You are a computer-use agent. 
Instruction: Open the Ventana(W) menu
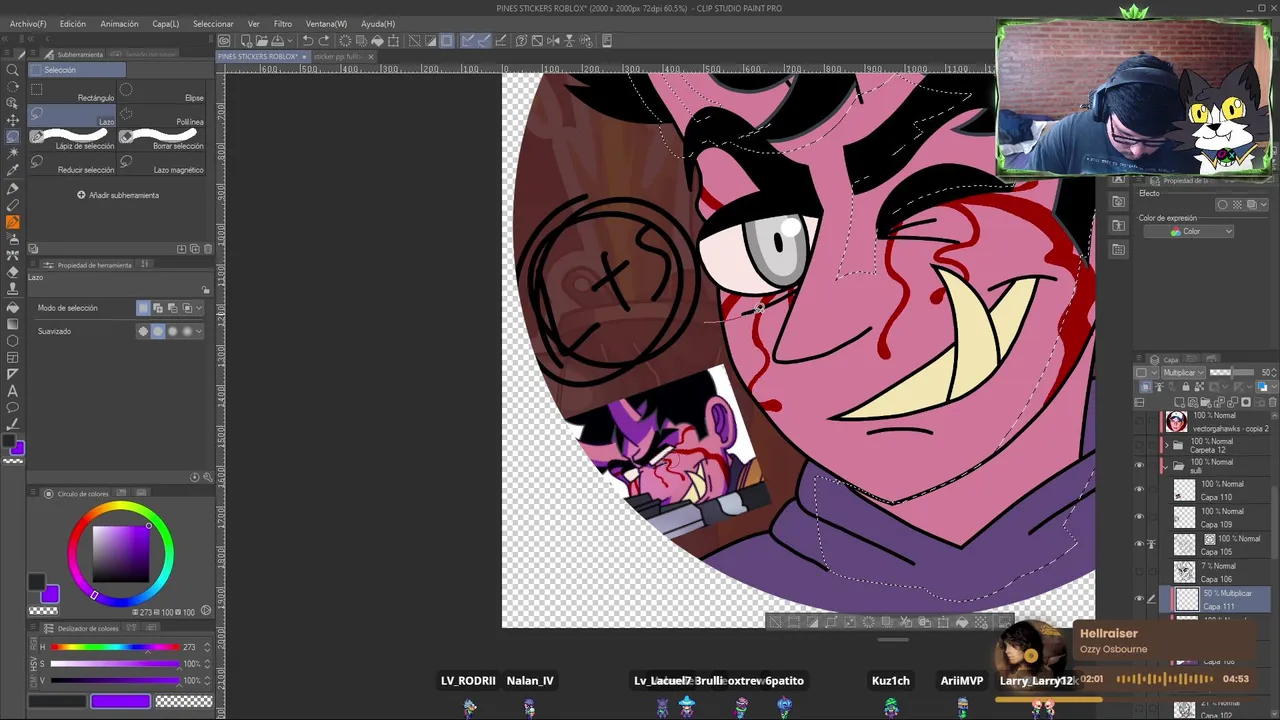(326, 23)
